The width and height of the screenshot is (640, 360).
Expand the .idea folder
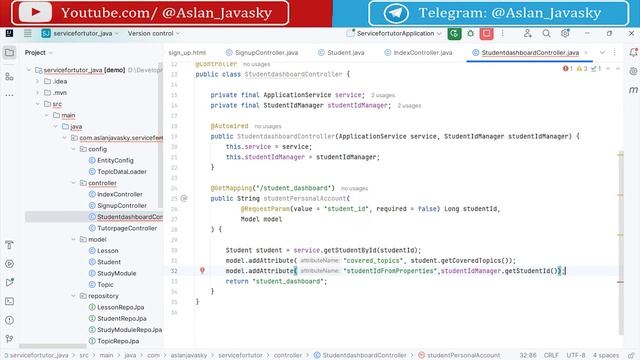[38, 81]
